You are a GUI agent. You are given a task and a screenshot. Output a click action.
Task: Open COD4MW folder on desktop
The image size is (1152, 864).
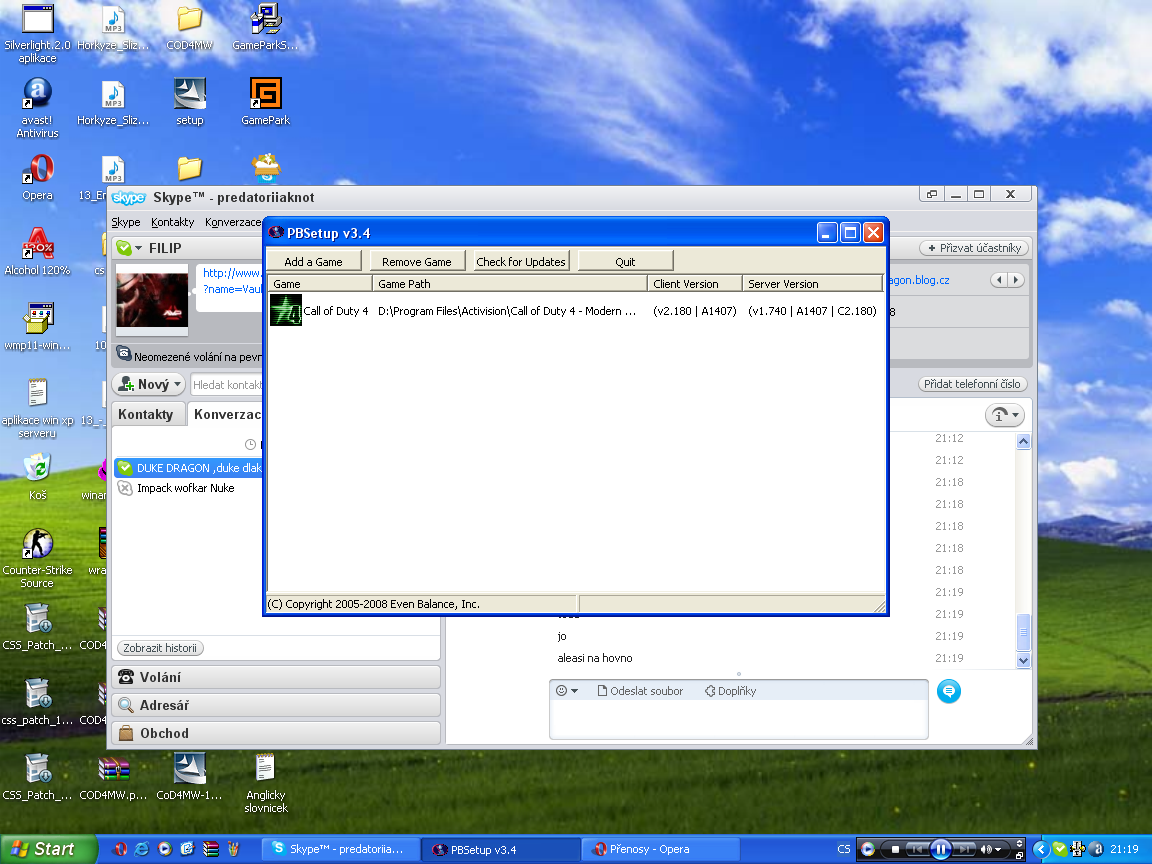coord(190,28)
